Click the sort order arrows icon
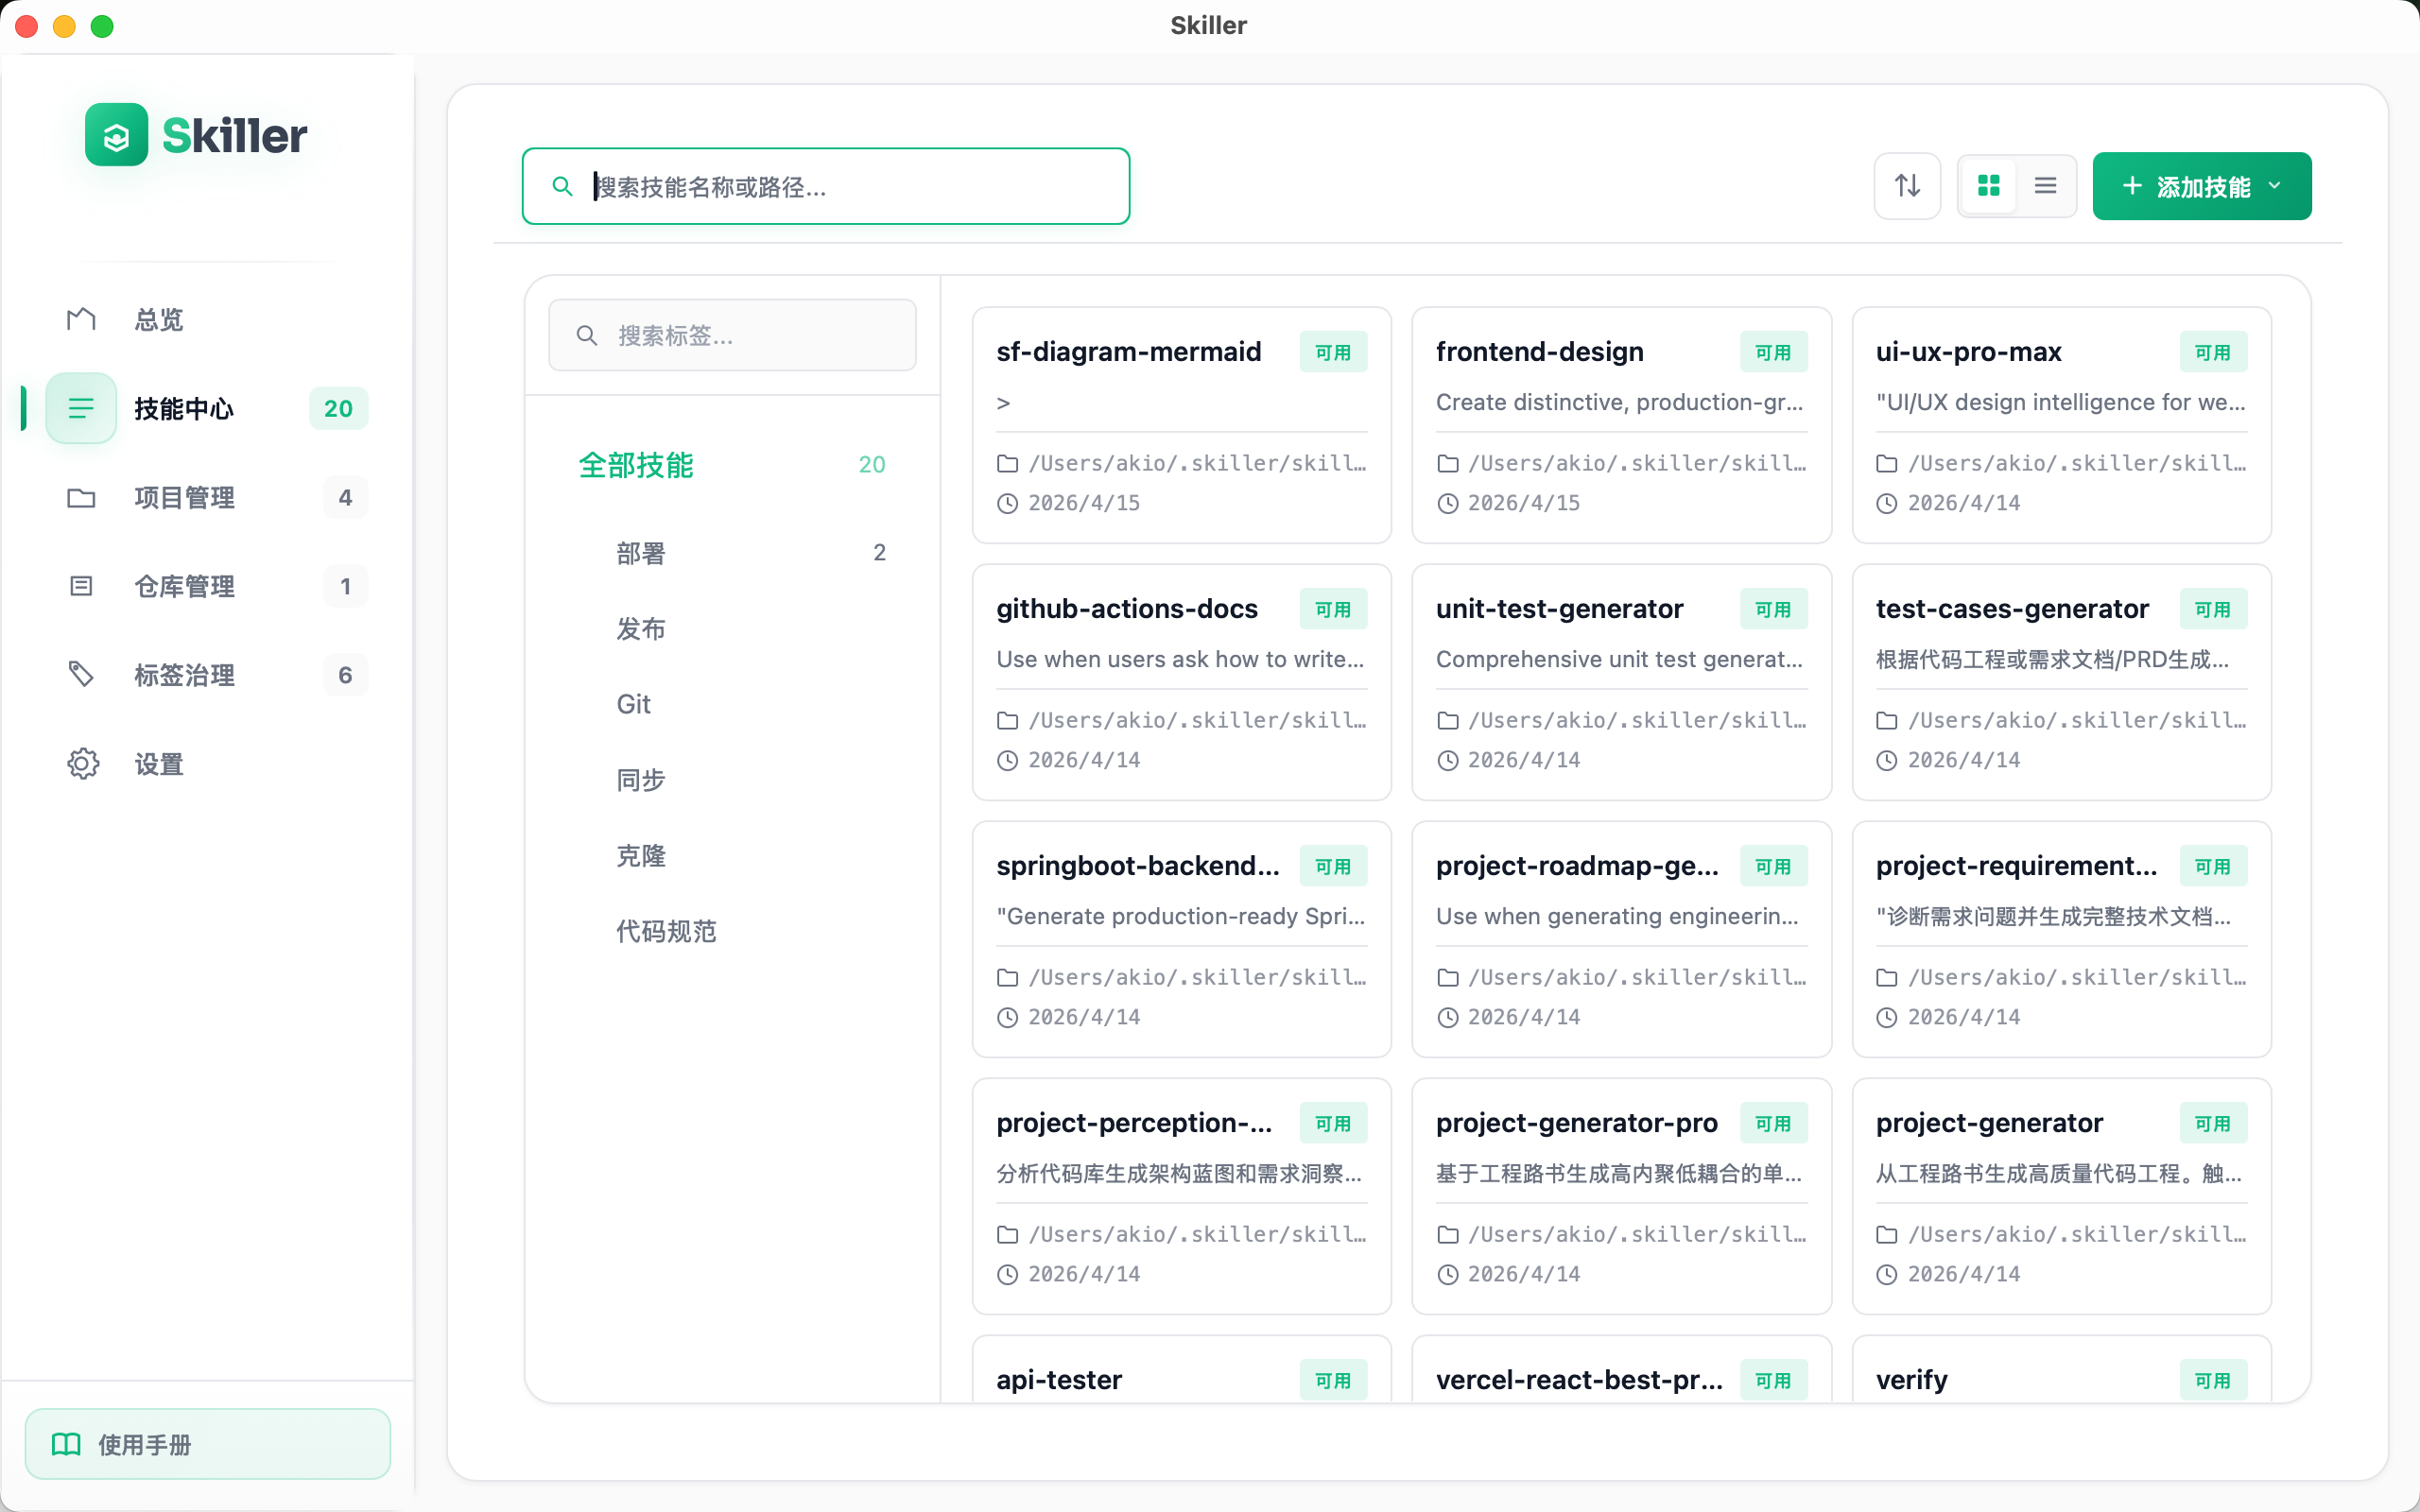The image size is (2420, 1512). point(1906,185)
